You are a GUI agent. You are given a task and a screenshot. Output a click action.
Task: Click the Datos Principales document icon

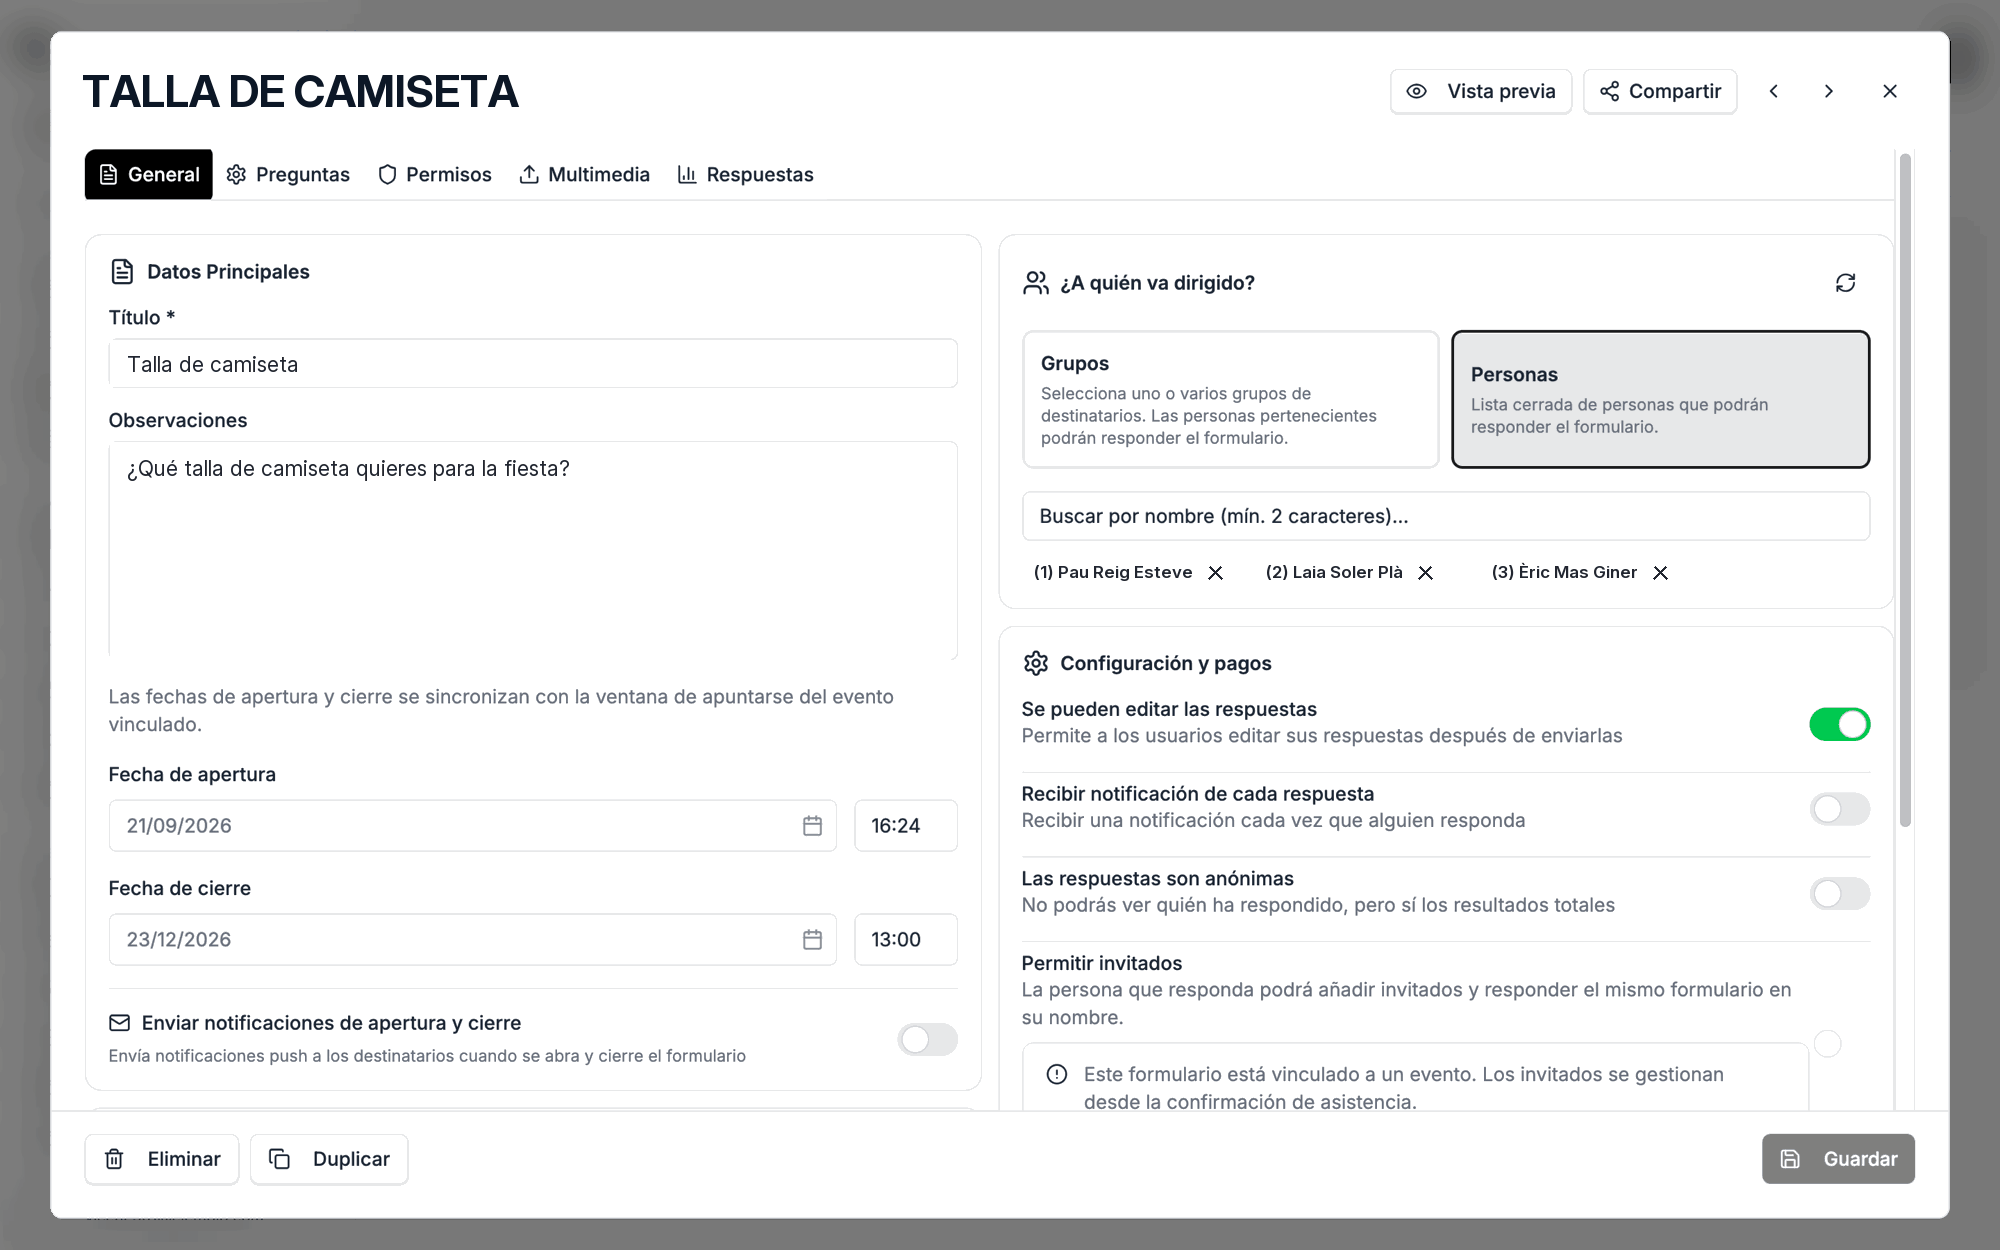click(x=122, y=272)
